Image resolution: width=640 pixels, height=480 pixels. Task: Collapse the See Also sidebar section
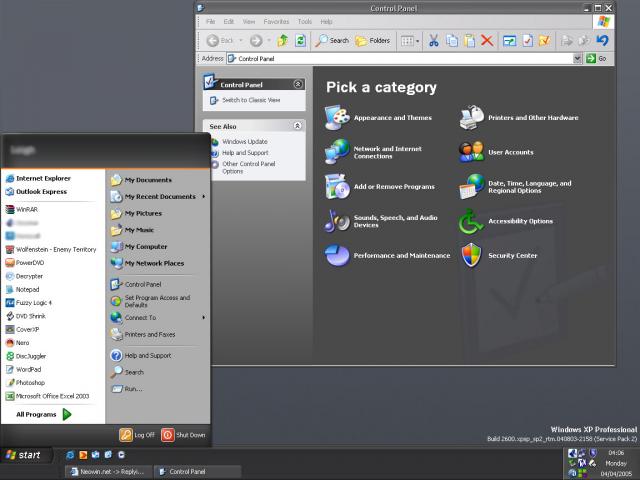coord(298,126)
